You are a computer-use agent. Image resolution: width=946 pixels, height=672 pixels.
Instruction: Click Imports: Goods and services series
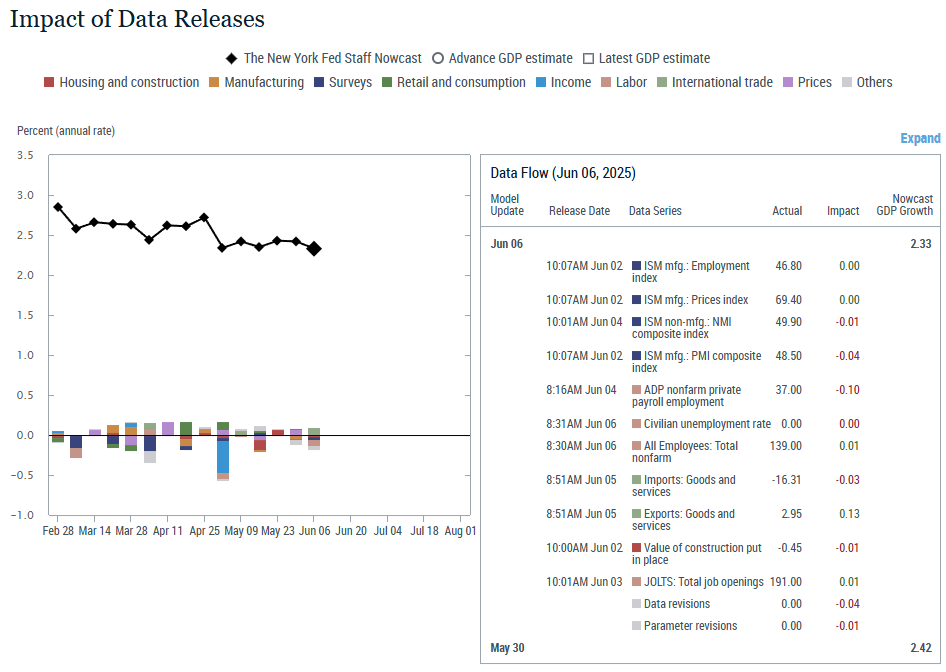pos(684,486)
